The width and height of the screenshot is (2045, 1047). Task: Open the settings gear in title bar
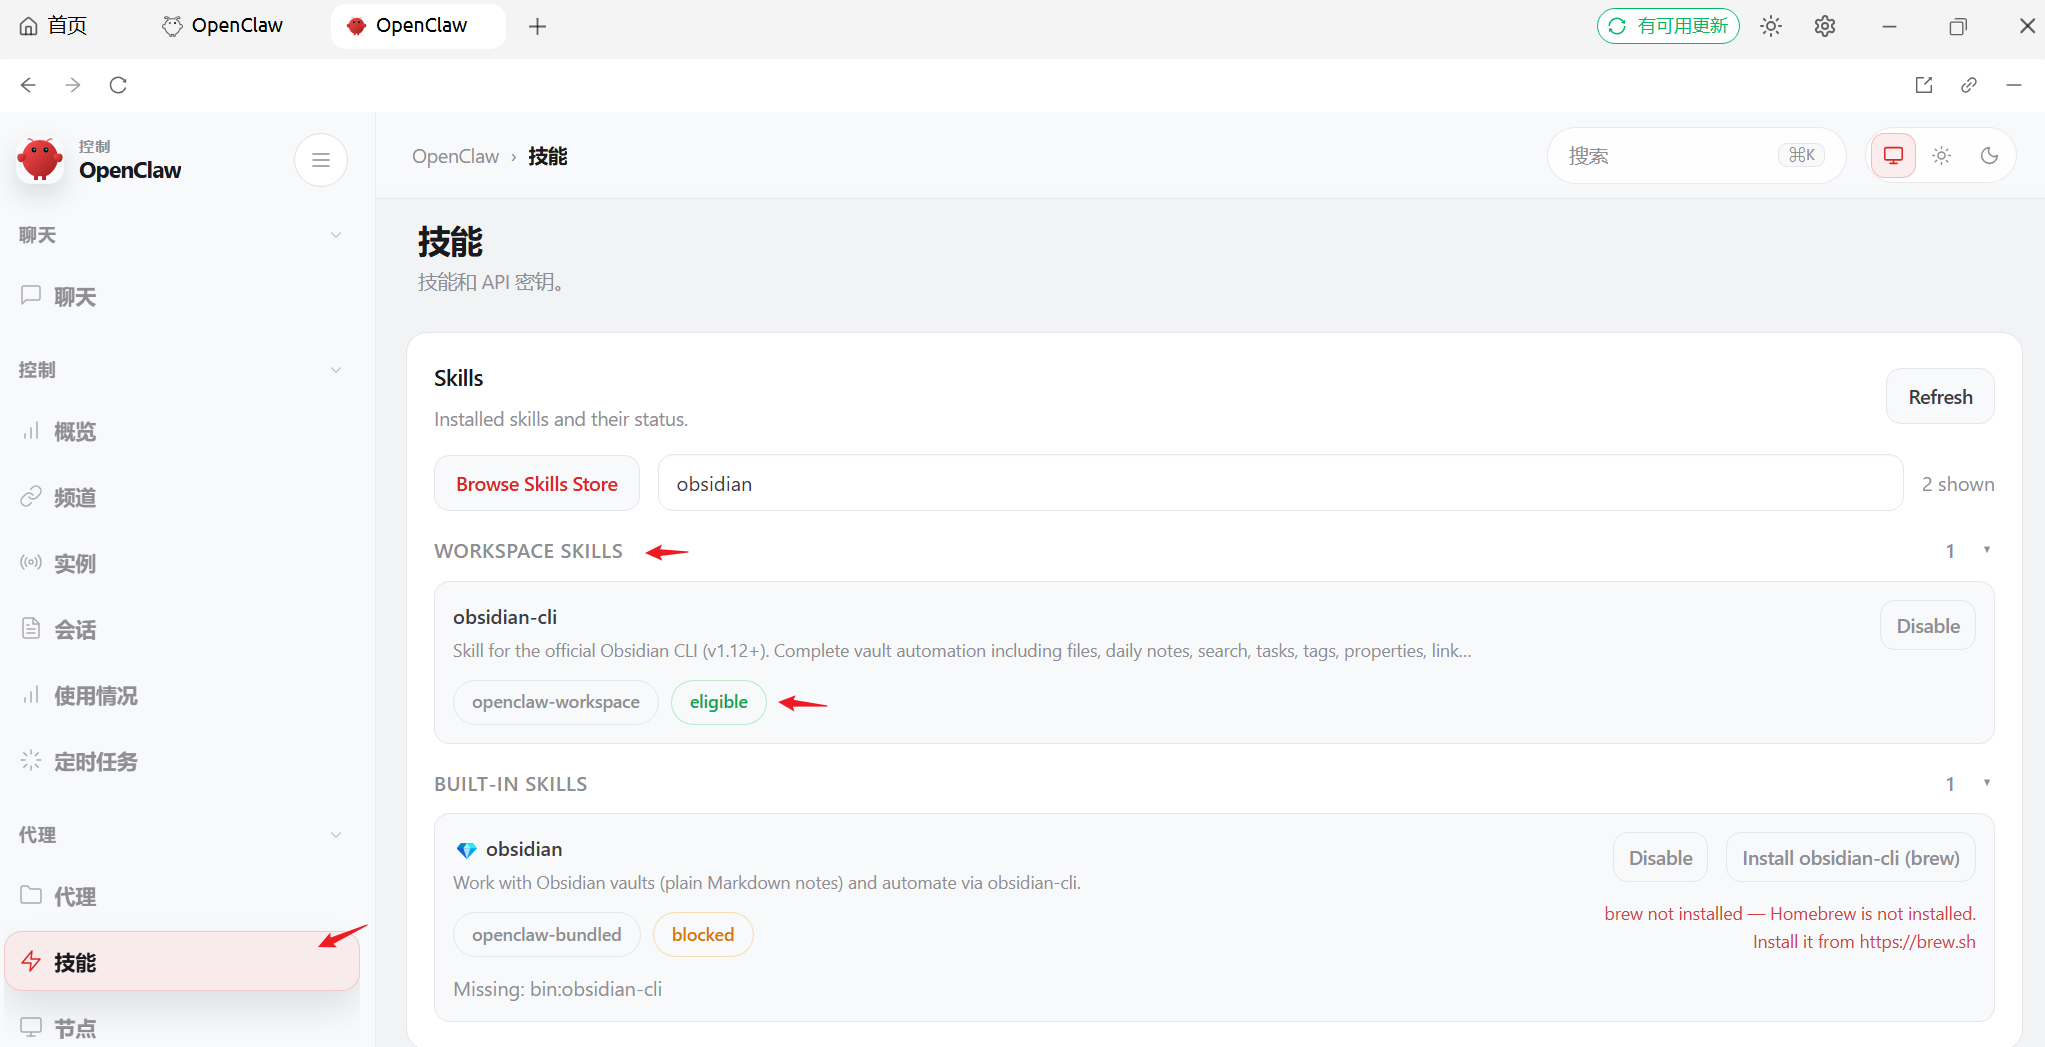tap(1825, 26)
